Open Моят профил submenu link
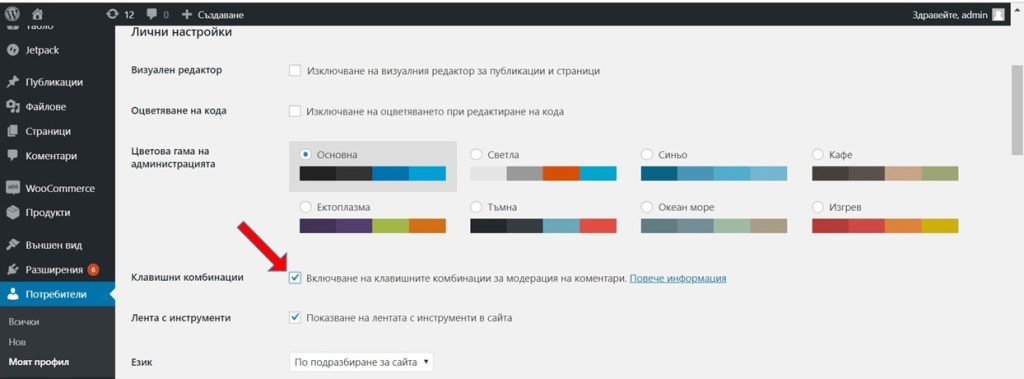The width and height of the screenshot is (1024, 379). pos(39,361)
